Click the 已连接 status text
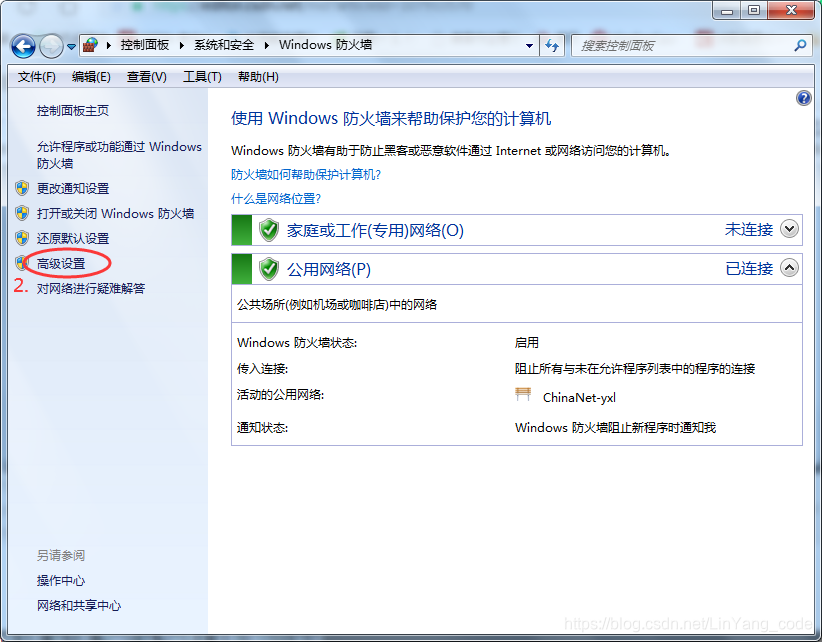 pos(749,269)
